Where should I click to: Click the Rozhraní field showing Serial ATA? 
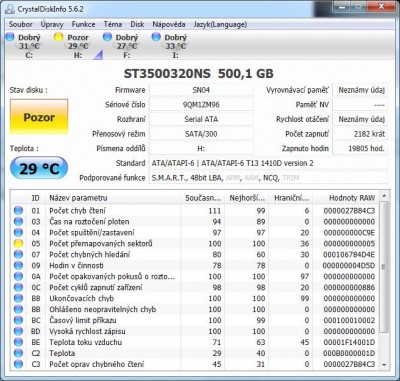click(201, 119)
